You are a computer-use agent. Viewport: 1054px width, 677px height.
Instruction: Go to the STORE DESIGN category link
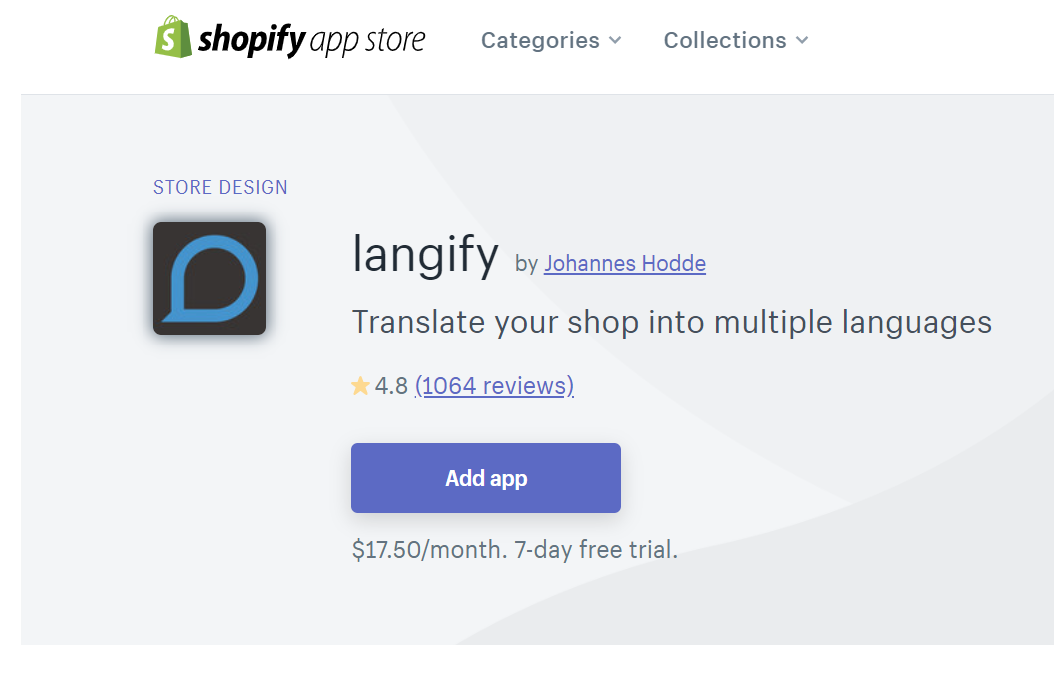220,187
